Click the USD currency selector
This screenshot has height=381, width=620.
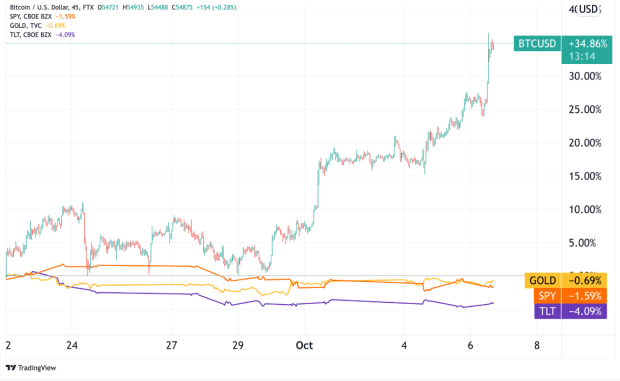click(x=588, y=9)
